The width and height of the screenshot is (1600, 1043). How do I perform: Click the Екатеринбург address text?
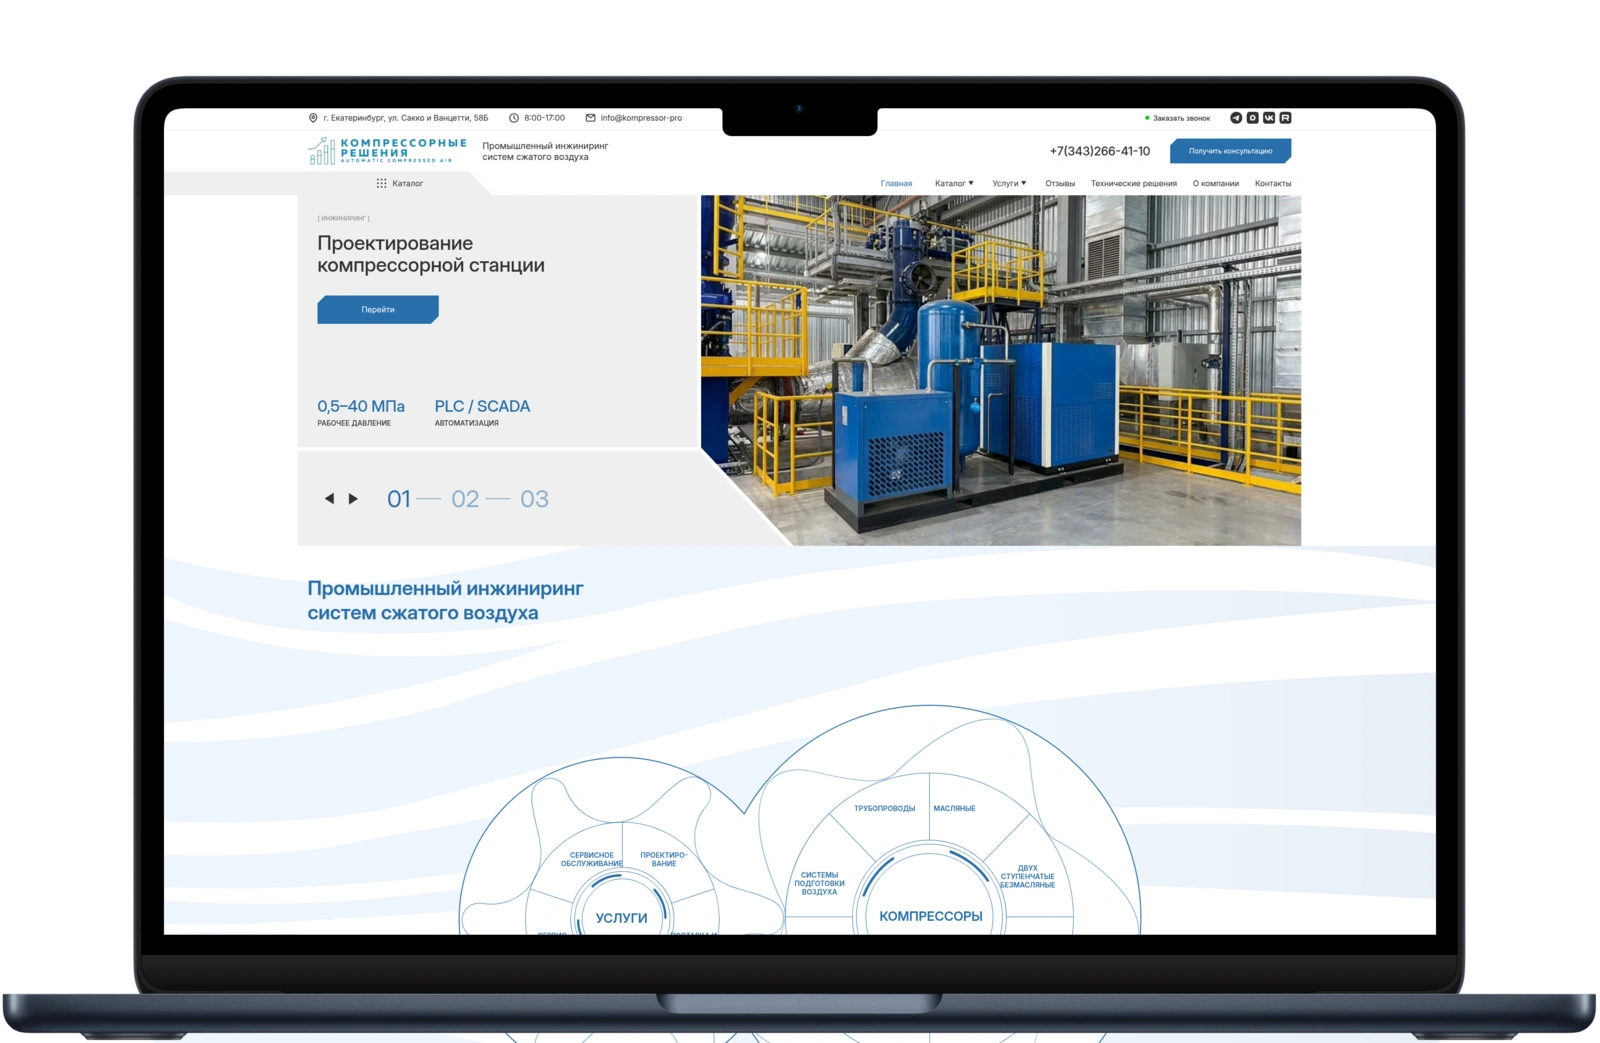point(406,118)
